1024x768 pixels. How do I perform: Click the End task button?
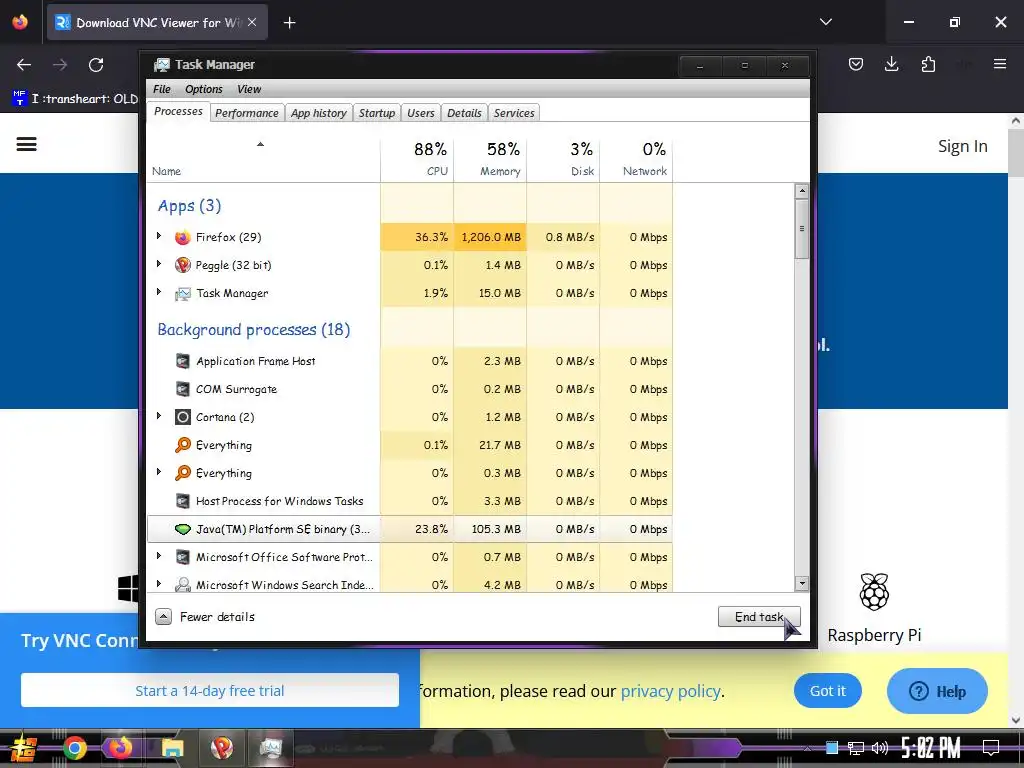(x=759, y=616)
